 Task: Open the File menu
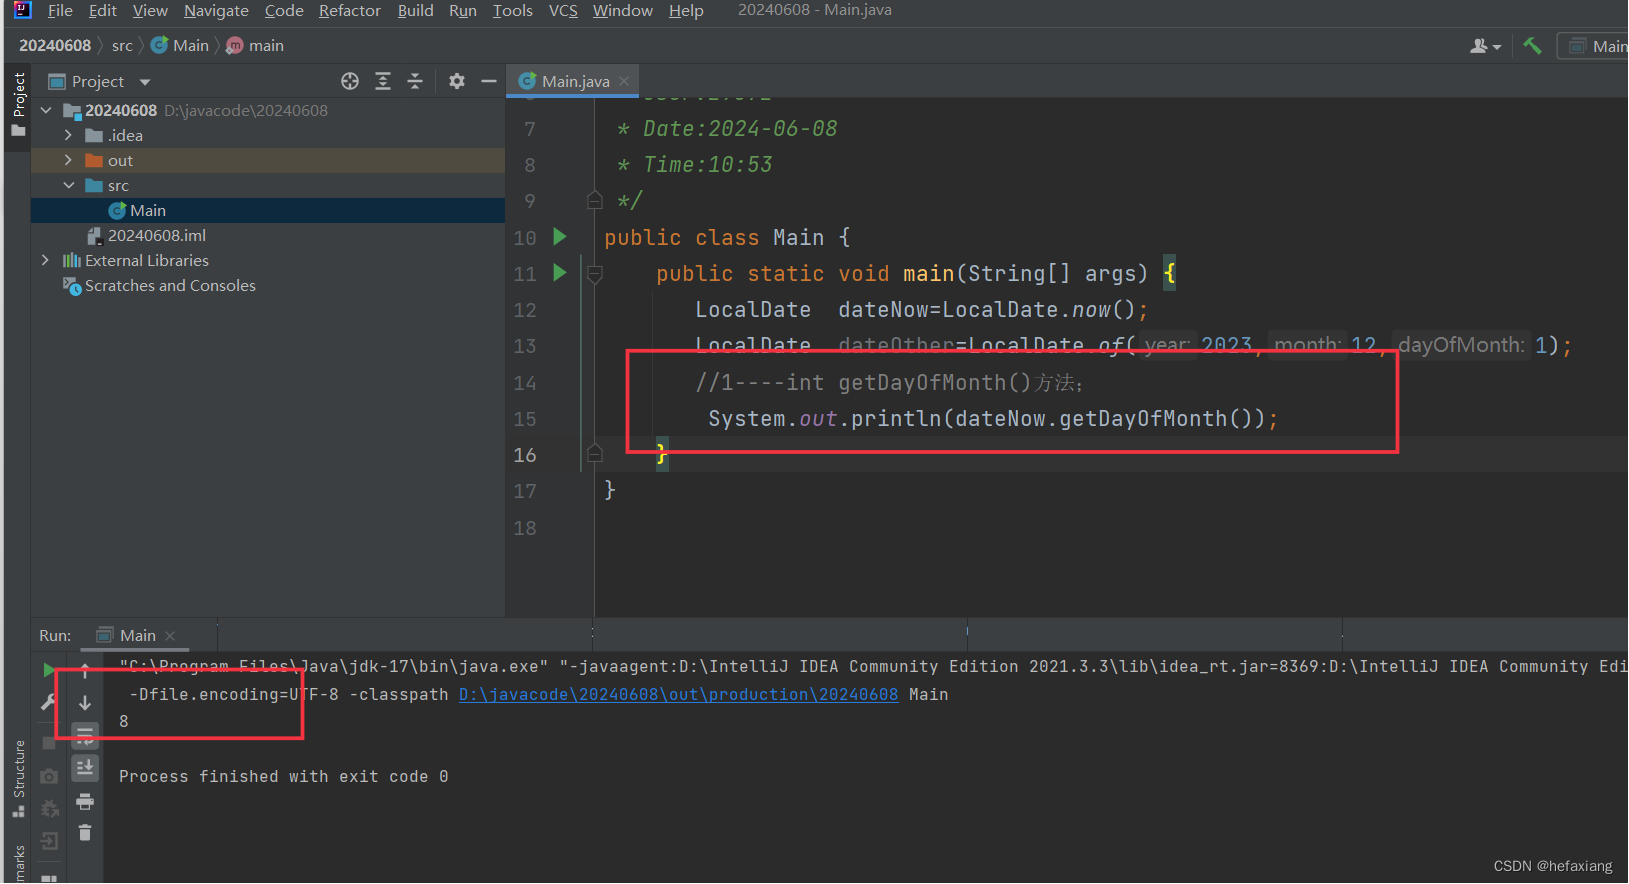60,11
